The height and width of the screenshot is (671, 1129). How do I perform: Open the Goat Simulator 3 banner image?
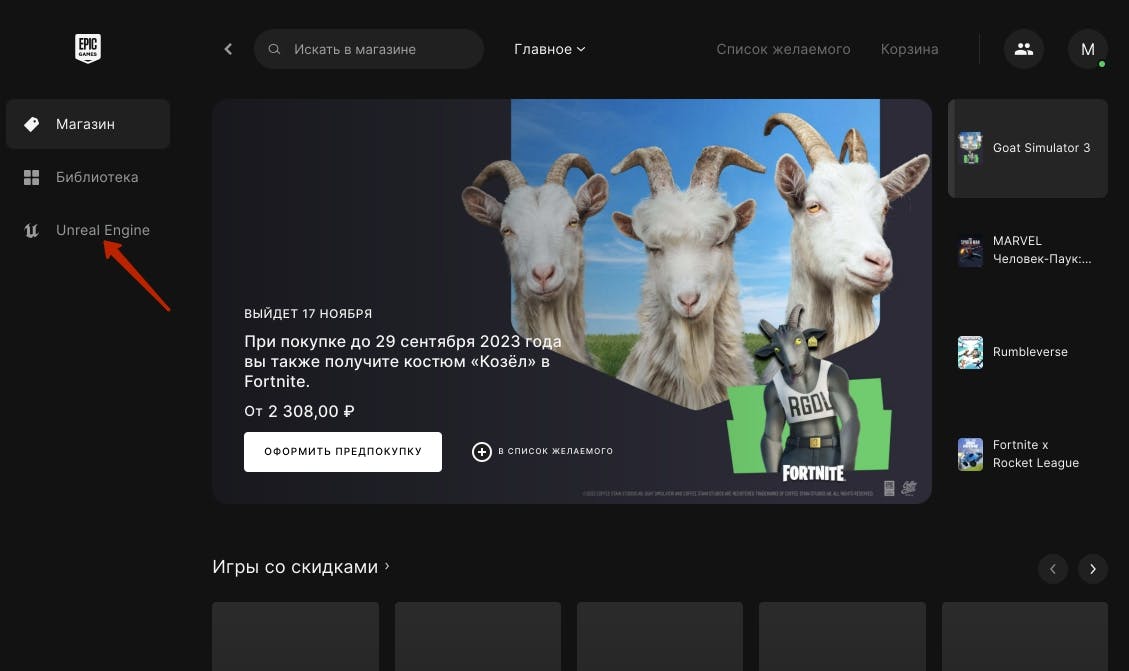click(572, 301)
